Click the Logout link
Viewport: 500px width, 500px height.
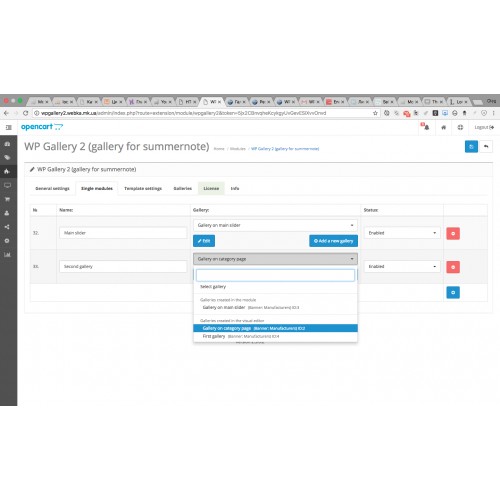484,127
